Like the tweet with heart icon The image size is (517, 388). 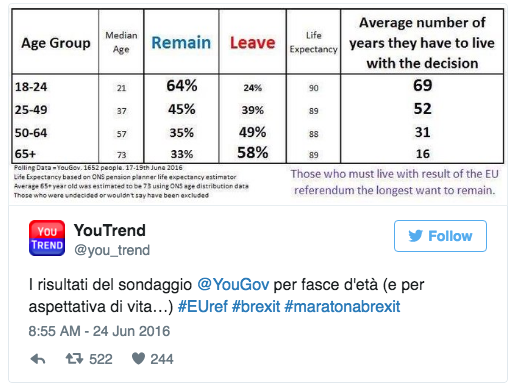coord(138,359)
